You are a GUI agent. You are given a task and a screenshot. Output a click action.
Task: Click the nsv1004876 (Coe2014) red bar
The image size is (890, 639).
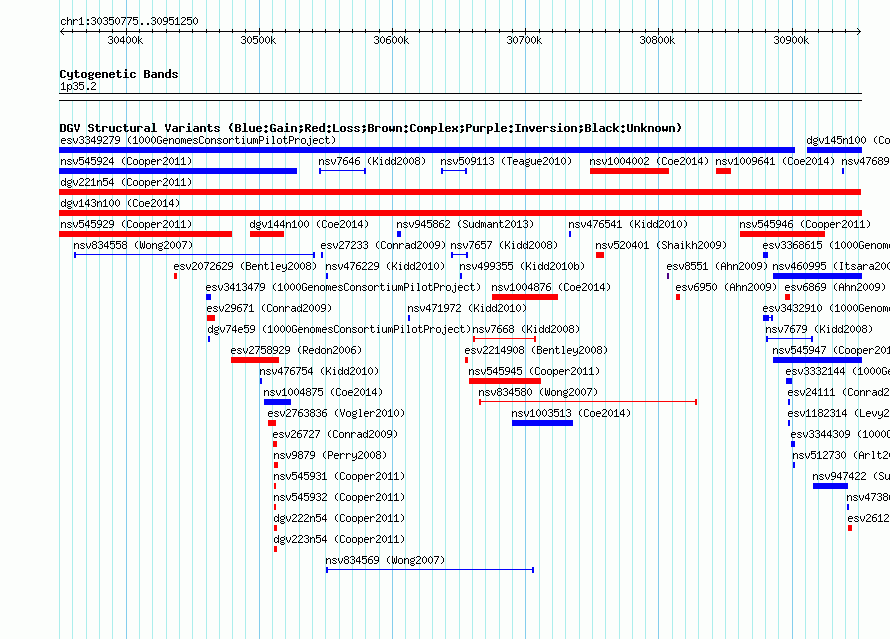point(524,297)
